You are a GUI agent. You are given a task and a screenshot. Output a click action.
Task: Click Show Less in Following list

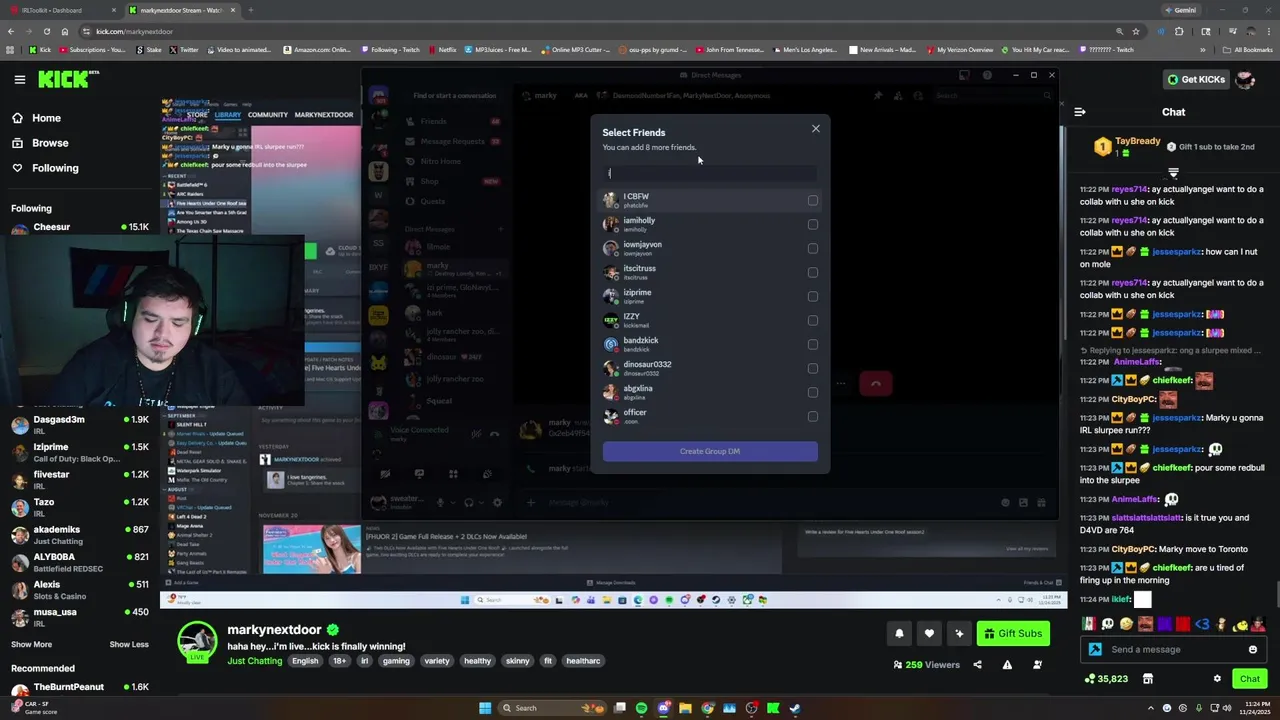[x=129, y=644]
